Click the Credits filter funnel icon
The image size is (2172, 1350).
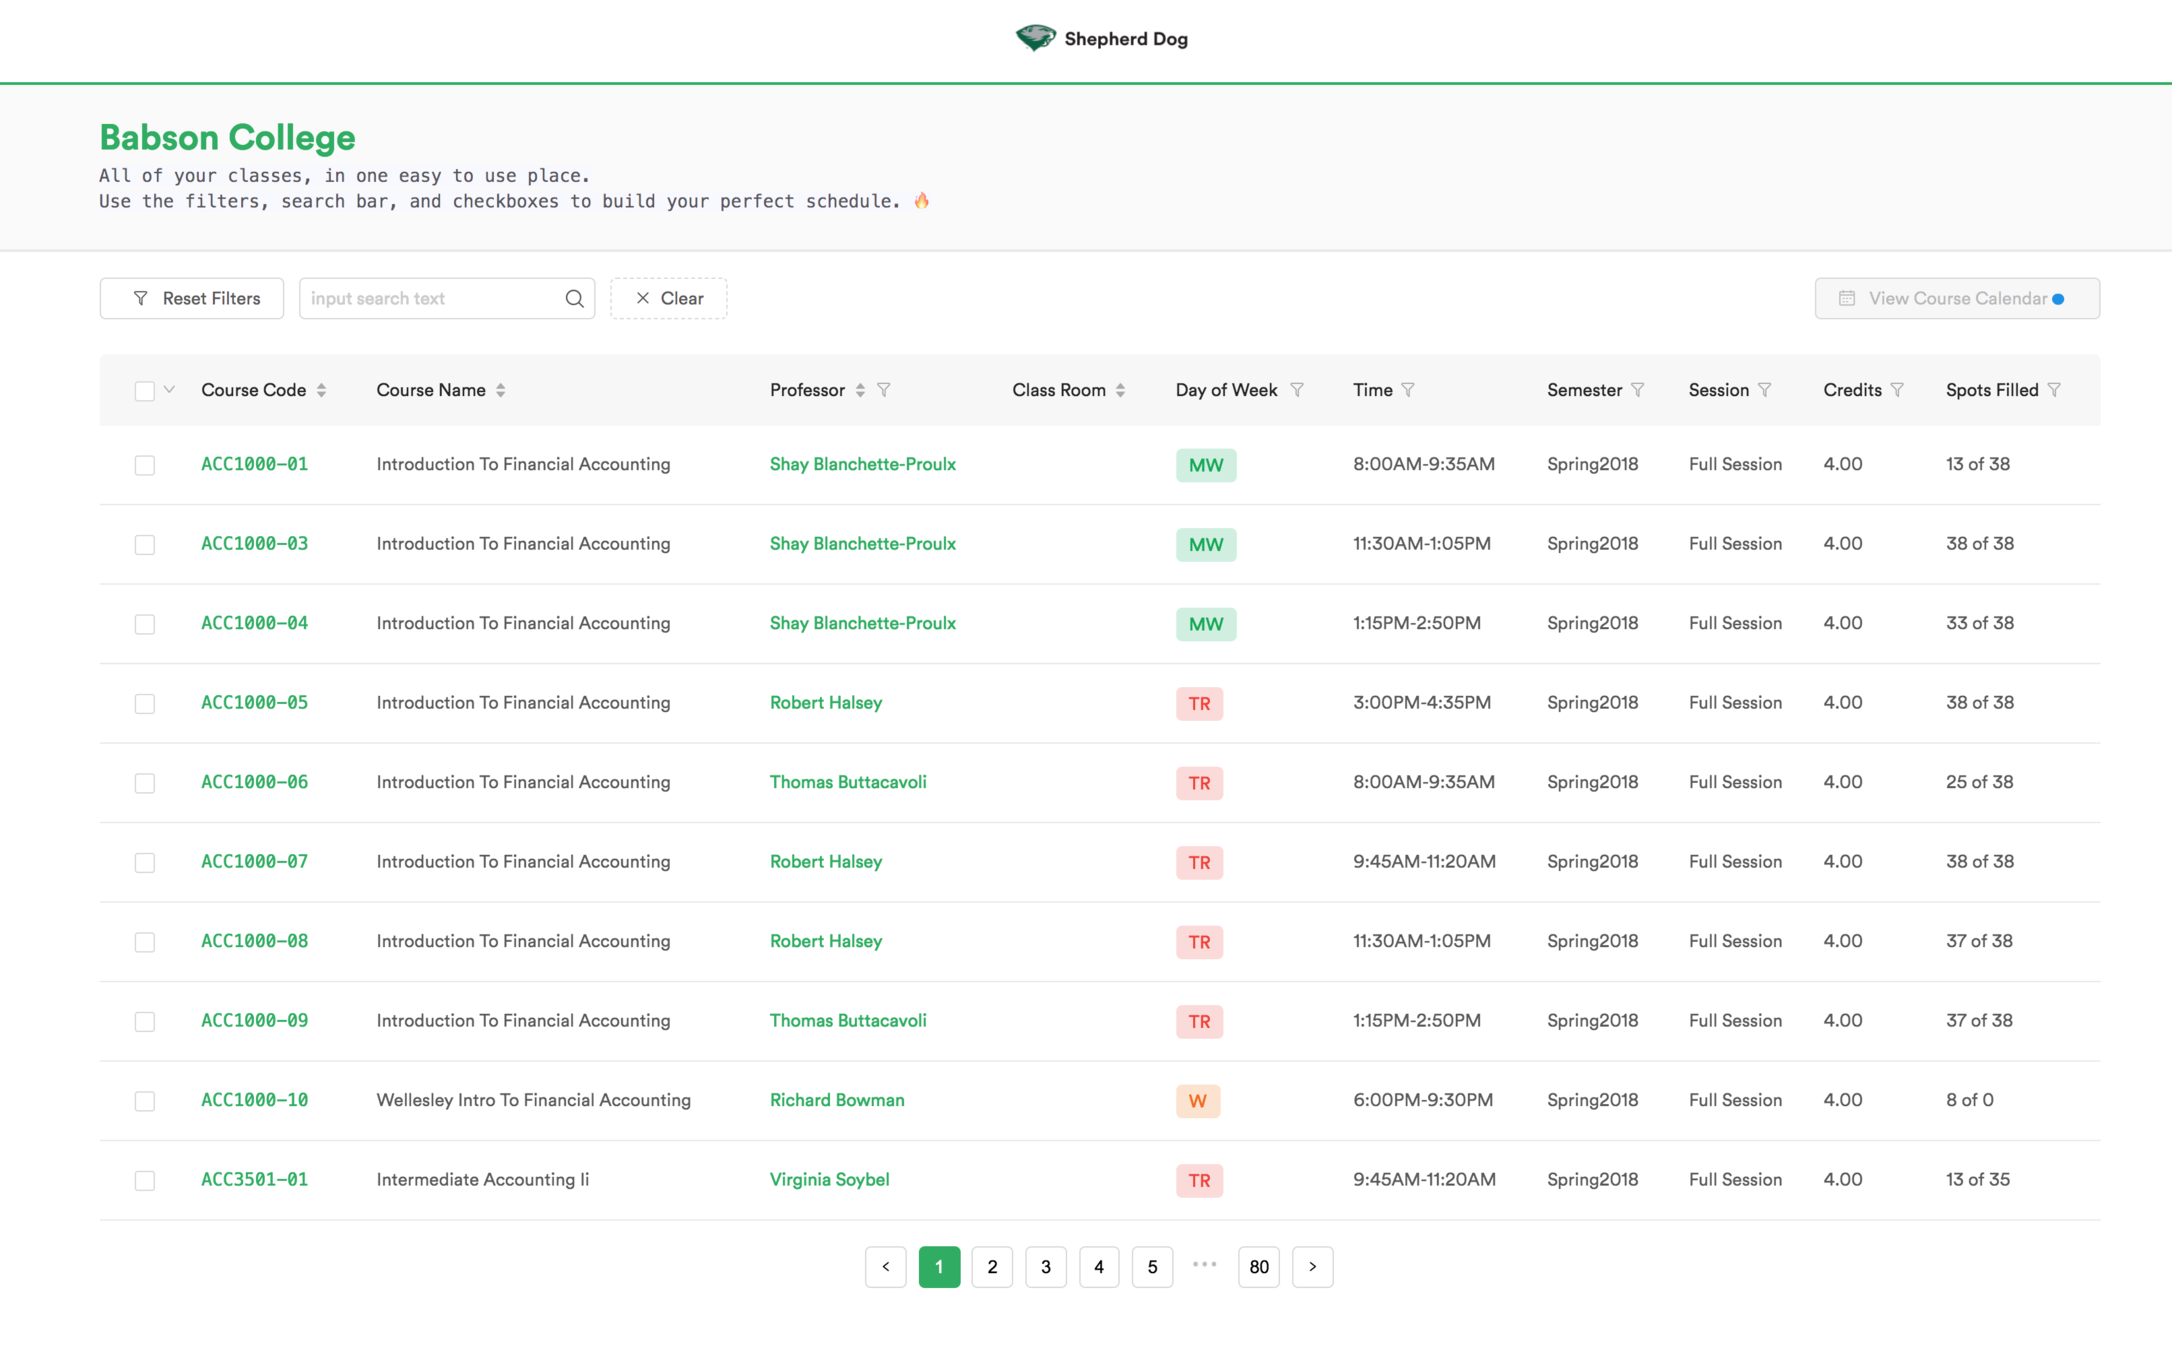click(x=1897, y=390)
